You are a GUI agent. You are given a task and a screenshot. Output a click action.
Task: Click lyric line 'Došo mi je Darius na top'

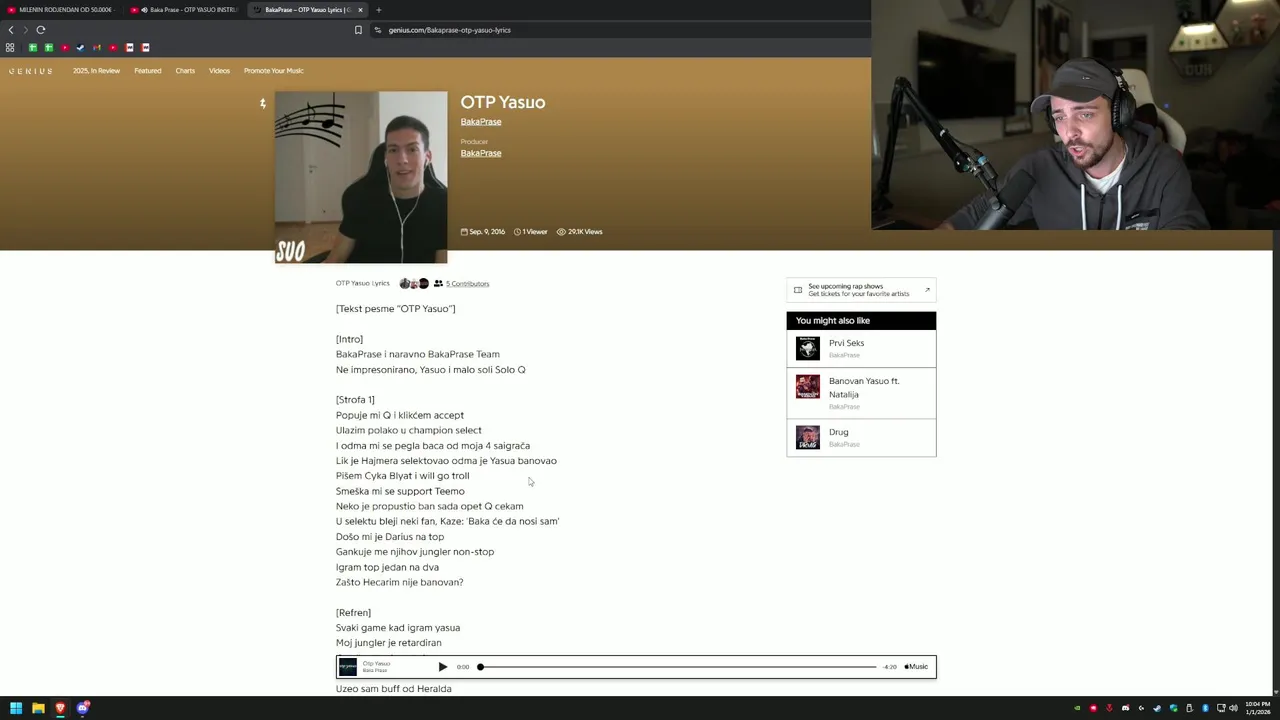click(390, 537)
